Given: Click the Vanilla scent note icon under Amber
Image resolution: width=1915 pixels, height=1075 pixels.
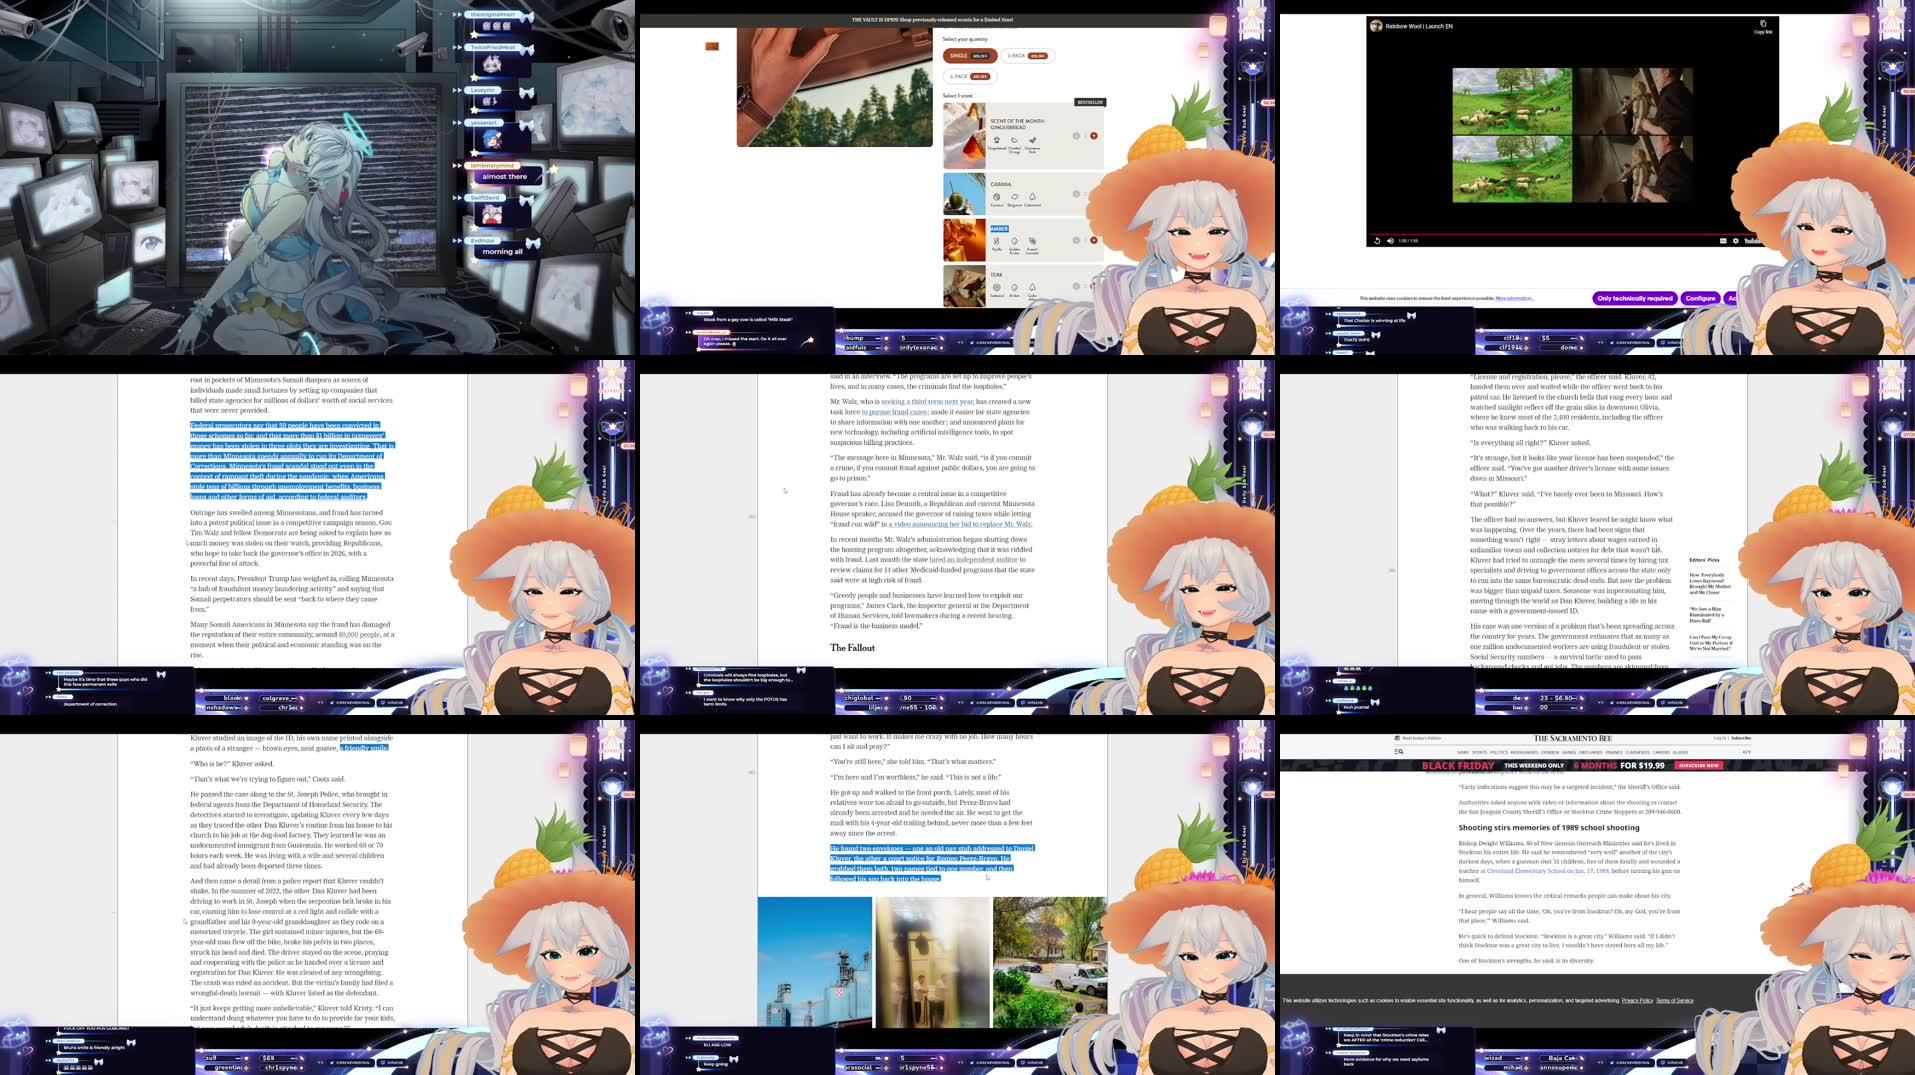Looking at the screenshot, I should click(x=996, y=240).
